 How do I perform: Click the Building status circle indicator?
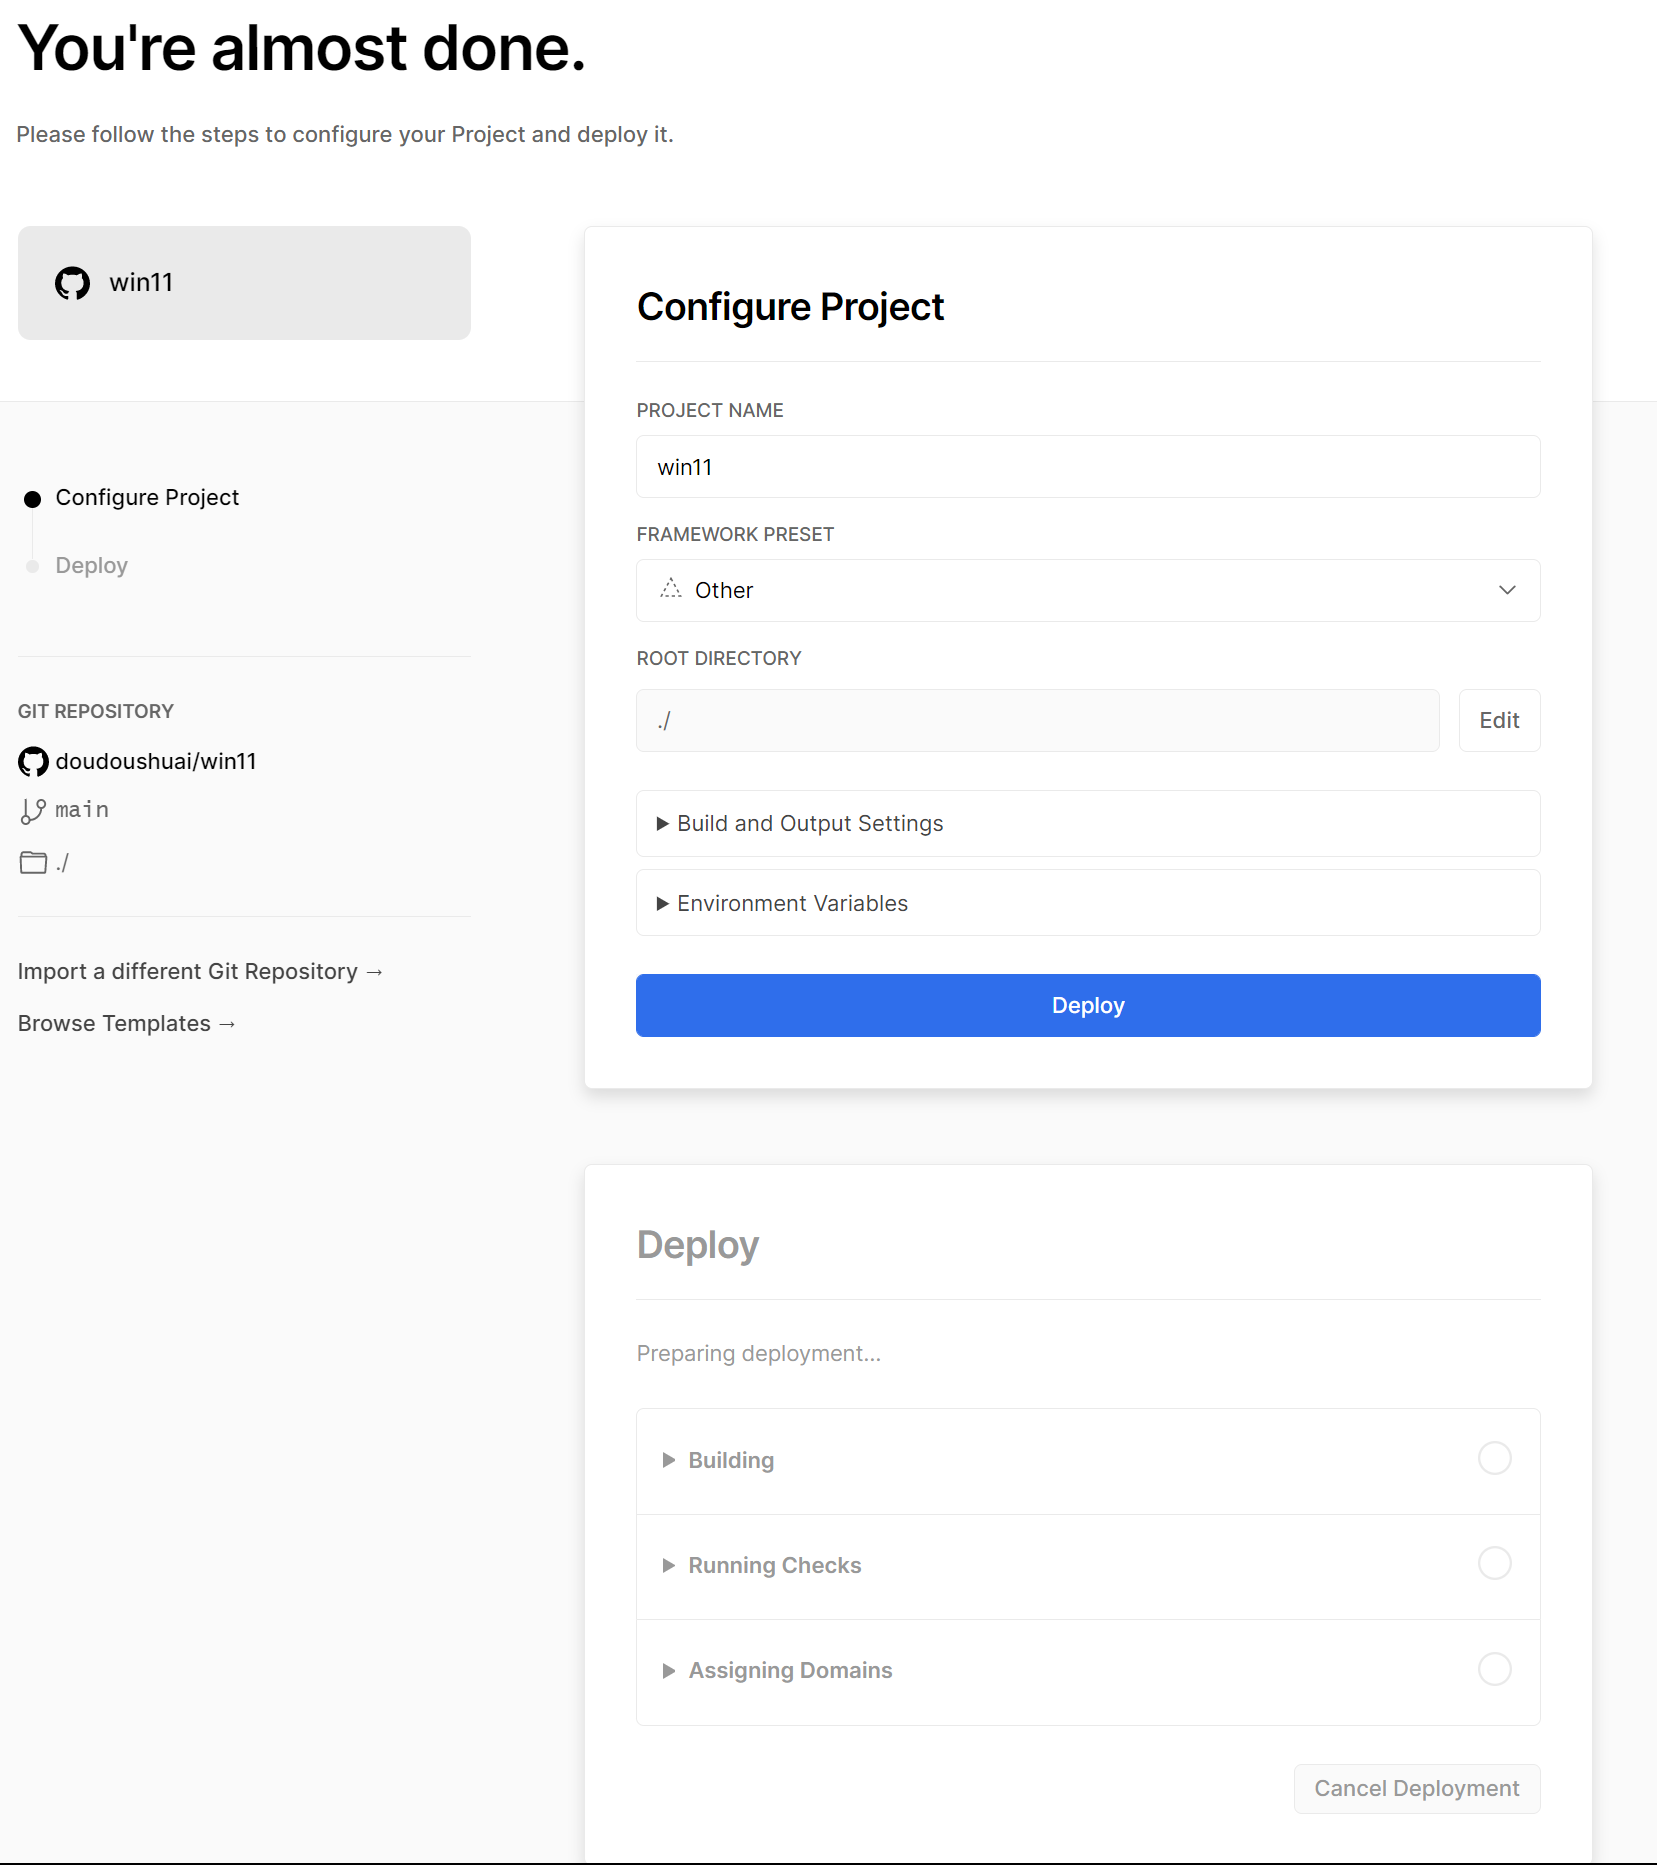click(x=1494, y=1459)
